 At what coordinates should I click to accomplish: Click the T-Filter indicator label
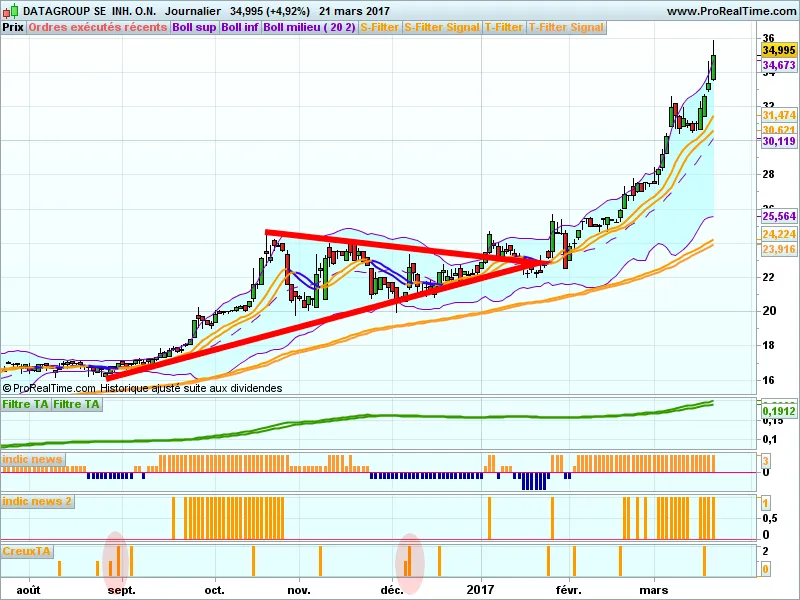504,27
